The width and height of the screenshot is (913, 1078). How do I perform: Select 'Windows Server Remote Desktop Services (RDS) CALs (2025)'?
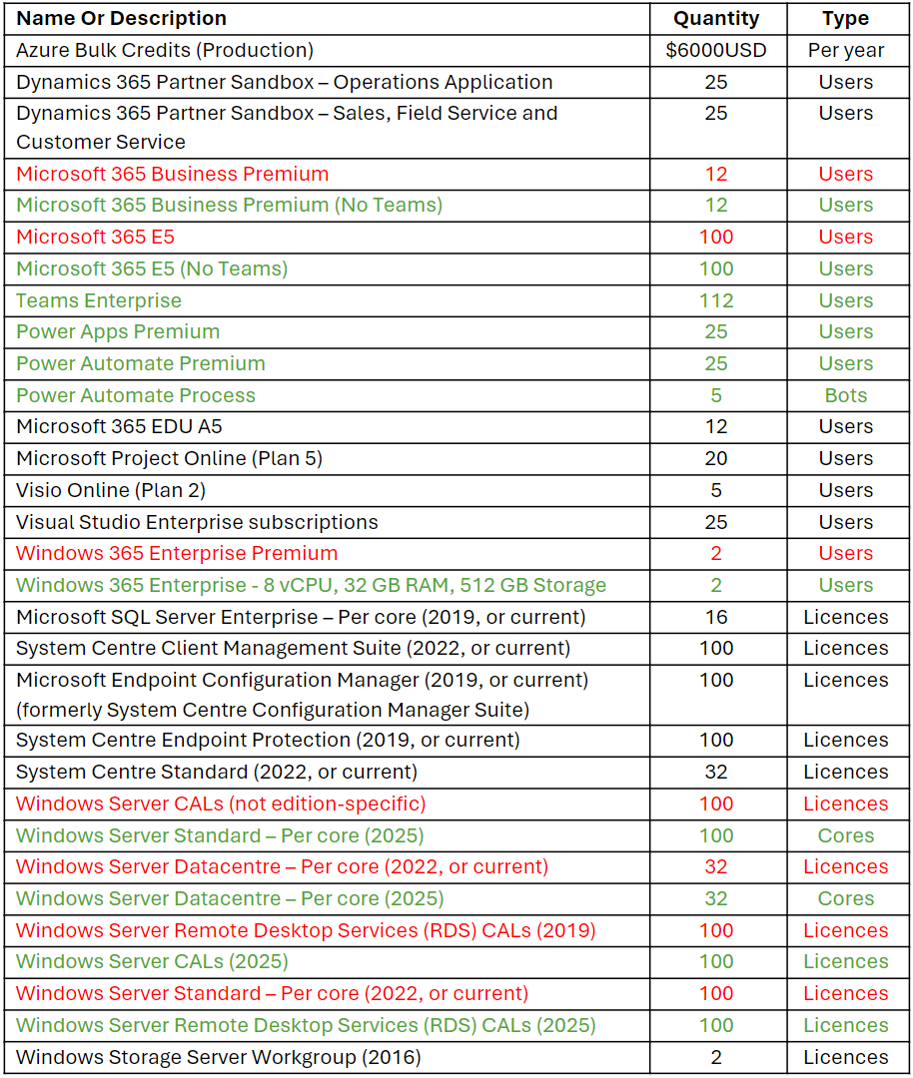[306, 1025]
